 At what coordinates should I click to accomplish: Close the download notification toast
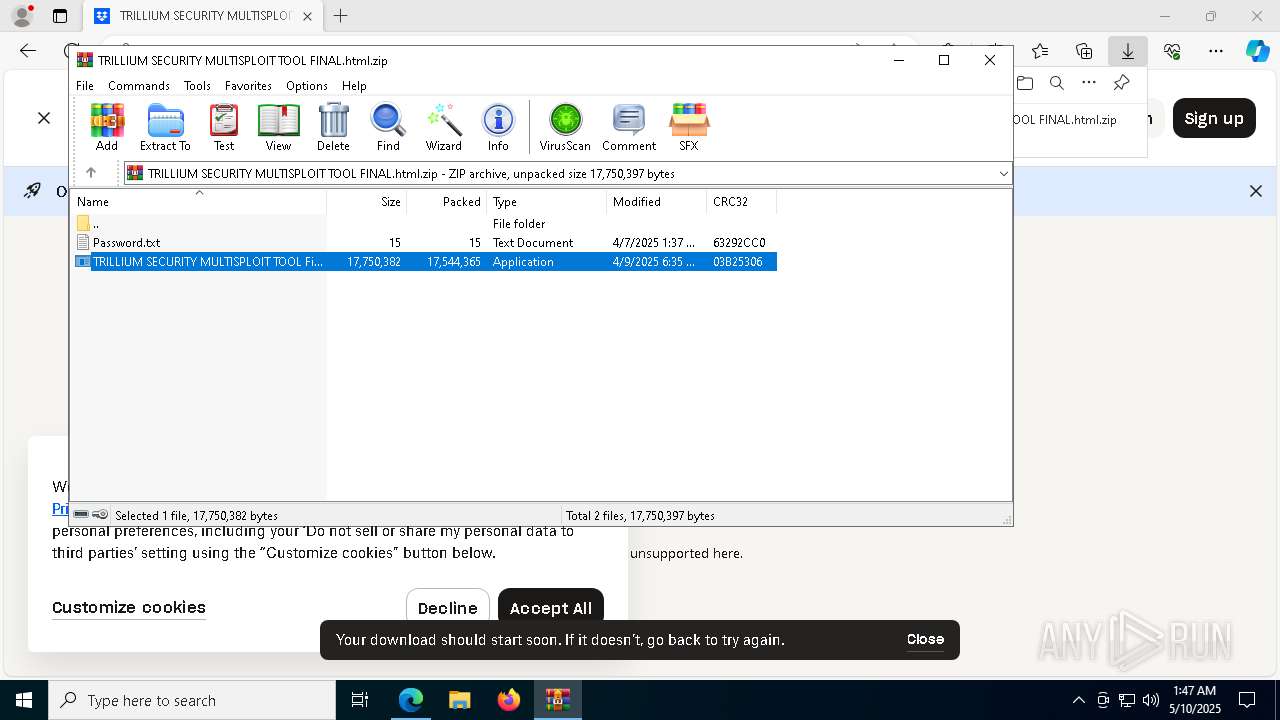925,639
